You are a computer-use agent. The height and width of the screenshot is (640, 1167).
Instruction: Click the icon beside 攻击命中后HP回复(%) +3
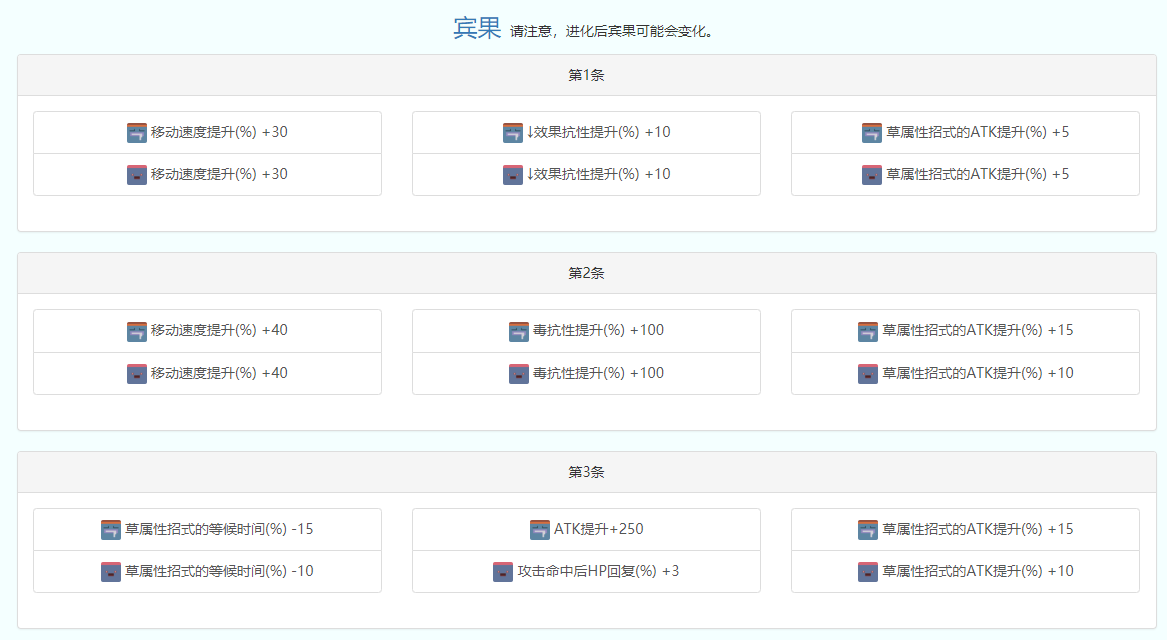[x=503, y=572]
